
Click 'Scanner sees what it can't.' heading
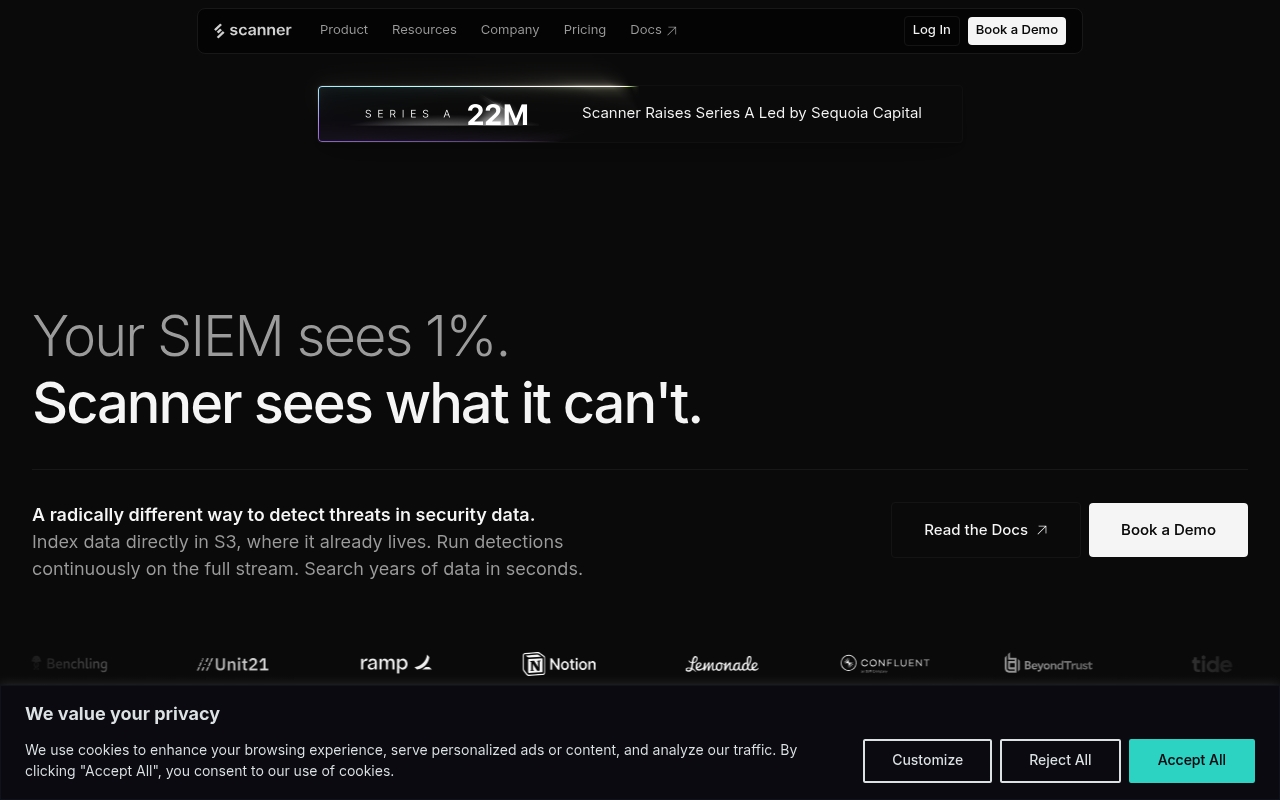click(x=367, y=404)
